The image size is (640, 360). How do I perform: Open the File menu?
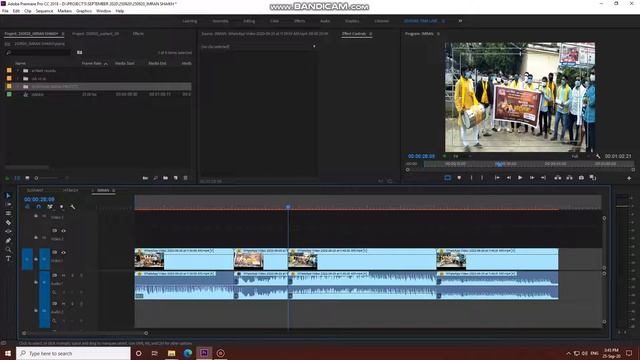(5, 11)
